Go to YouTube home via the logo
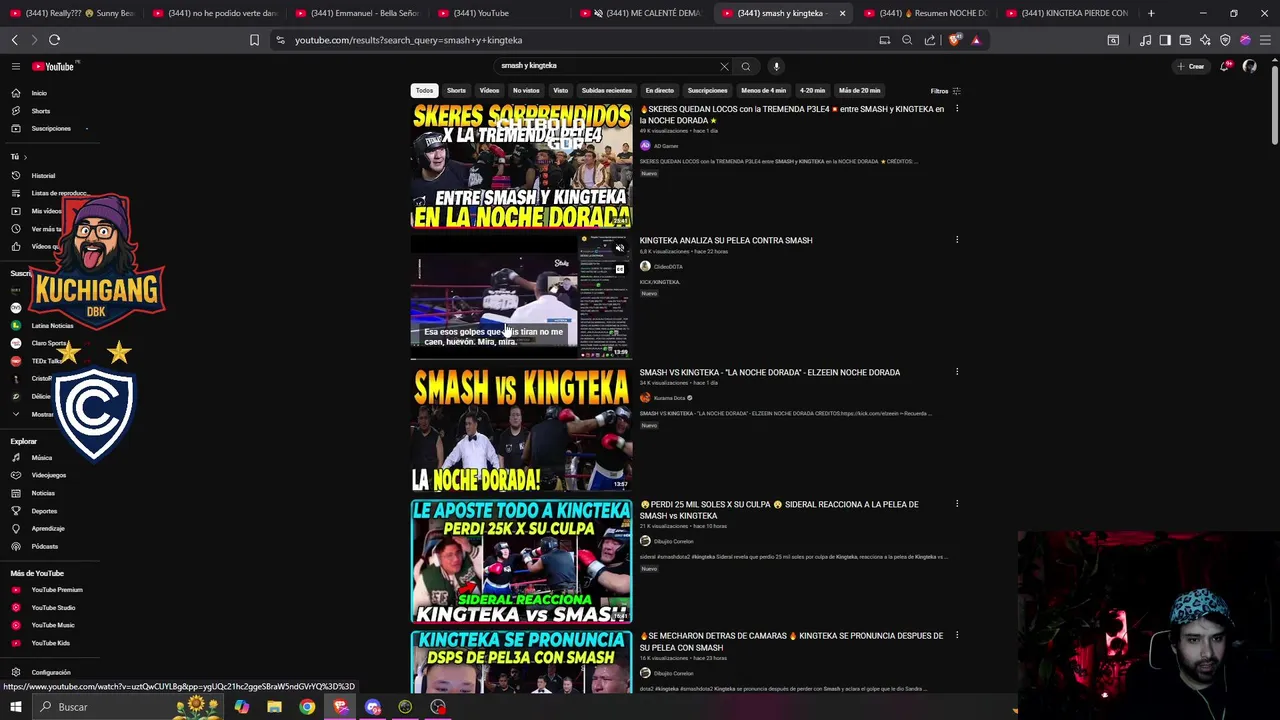Screen dimensions: 1280x720 (55, 66)
